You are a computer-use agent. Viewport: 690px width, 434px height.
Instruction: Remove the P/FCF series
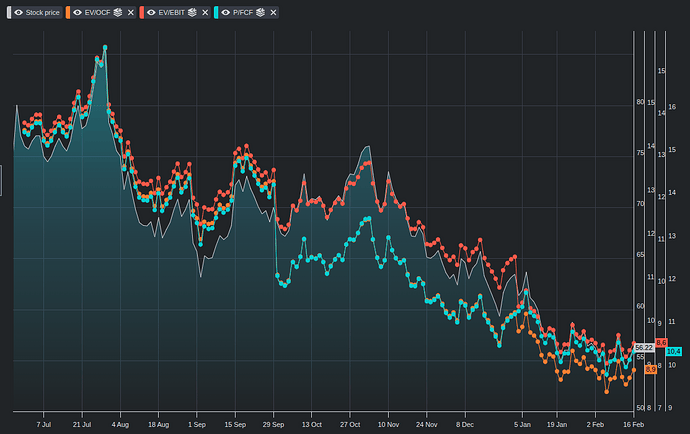(x=274, y=12)
